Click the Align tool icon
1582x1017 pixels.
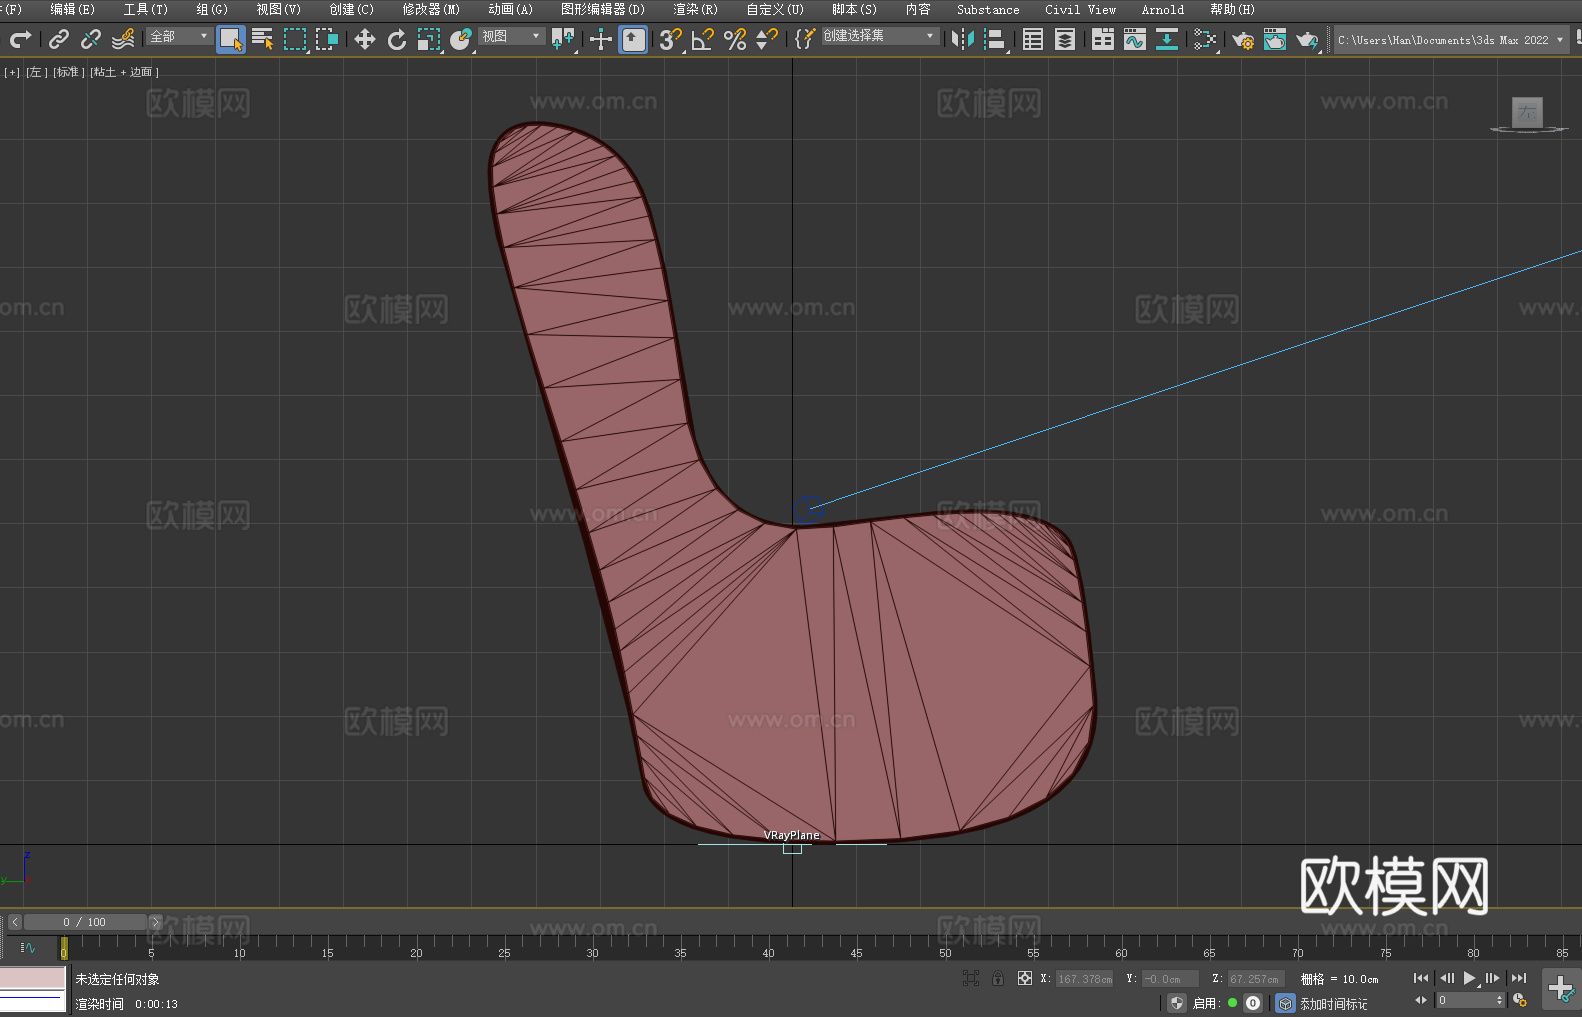click(995, 39)
